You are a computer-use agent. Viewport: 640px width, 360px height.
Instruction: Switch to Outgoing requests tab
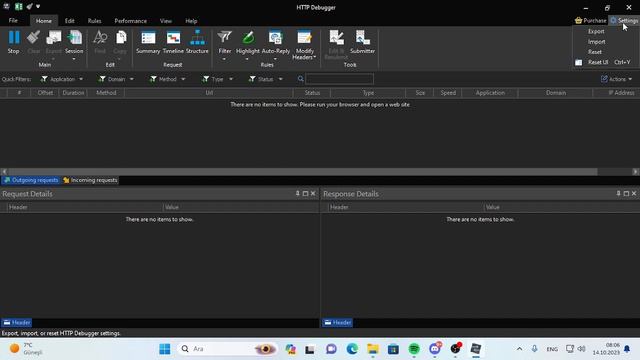[31, 180]
